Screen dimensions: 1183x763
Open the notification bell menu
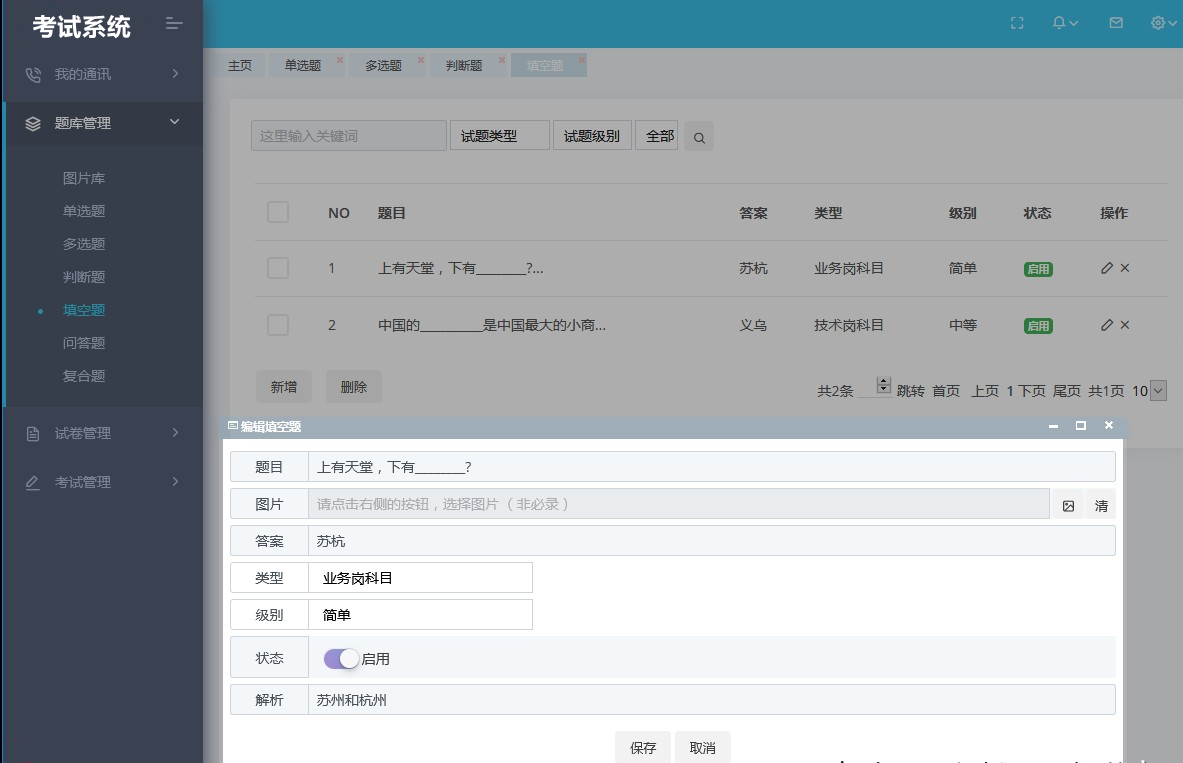(1064, 23)
